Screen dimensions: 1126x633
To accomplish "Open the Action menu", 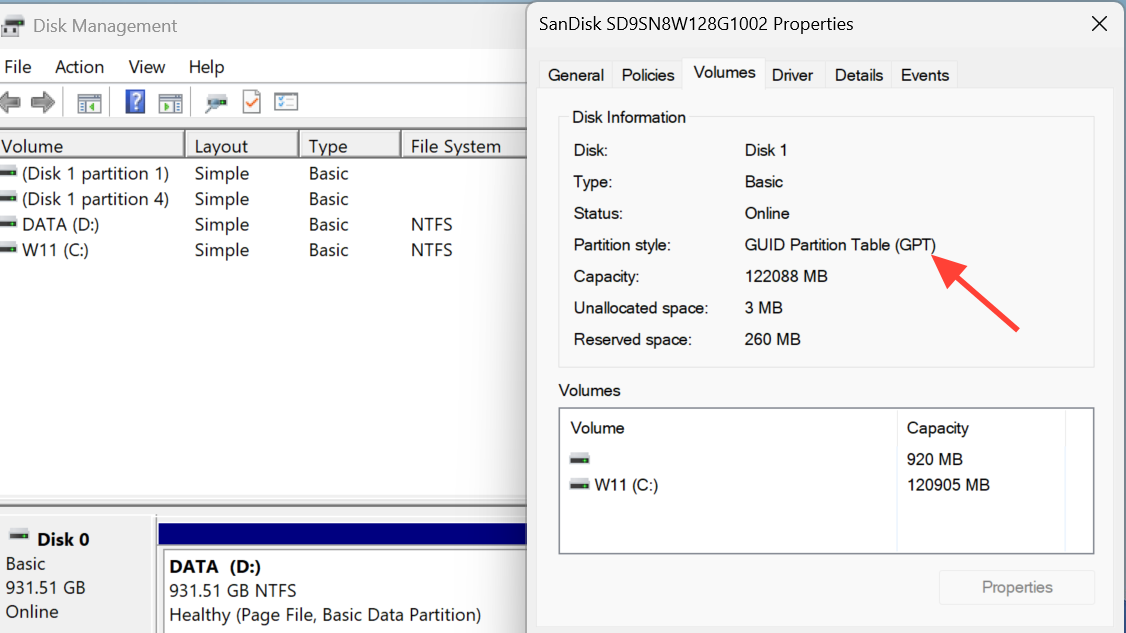I will [x=79, y=67].
